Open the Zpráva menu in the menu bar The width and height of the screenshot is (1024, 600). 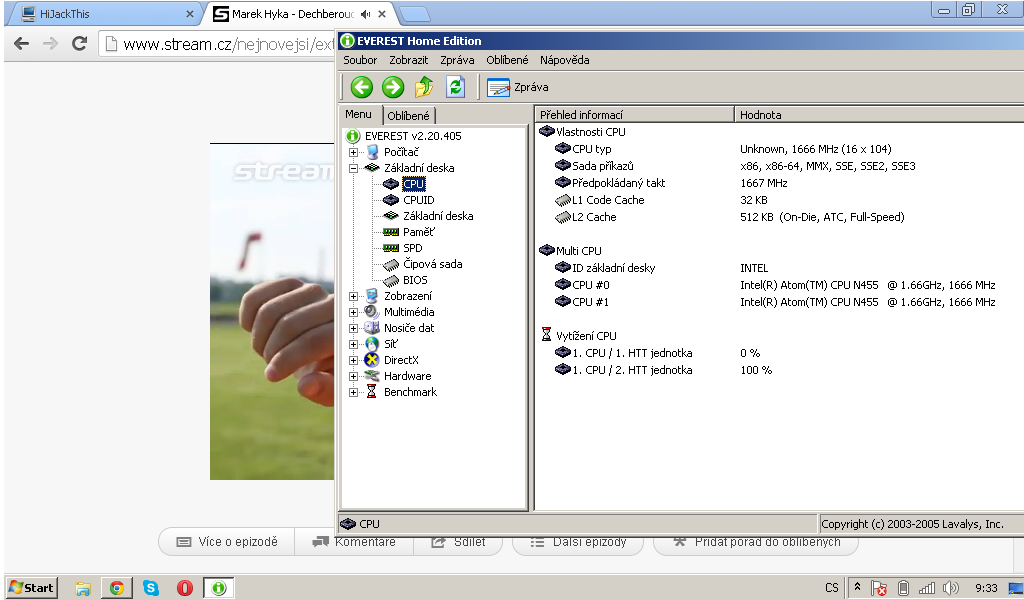(457, 60)
